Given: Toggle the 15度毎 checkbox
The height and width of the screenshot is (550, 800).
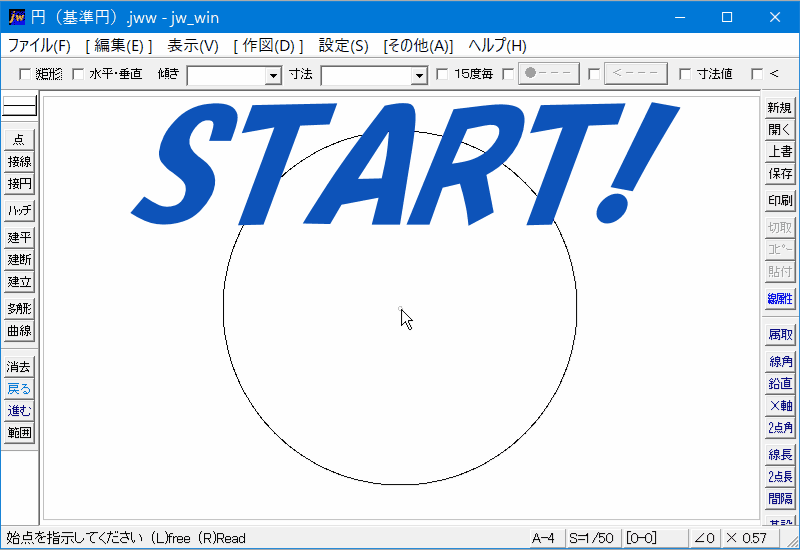Looking at the screenshot, I should [442, 74].
